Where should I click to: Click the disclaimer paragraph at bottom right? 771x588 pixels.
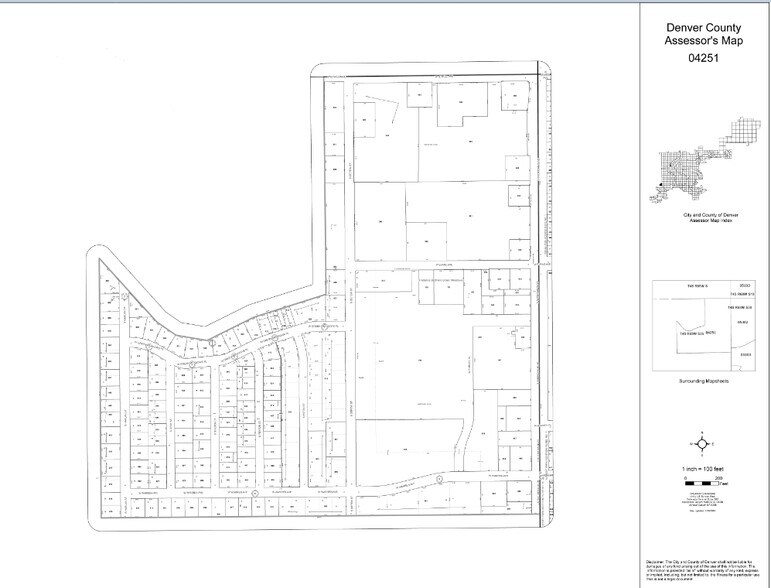coord(704,571)
